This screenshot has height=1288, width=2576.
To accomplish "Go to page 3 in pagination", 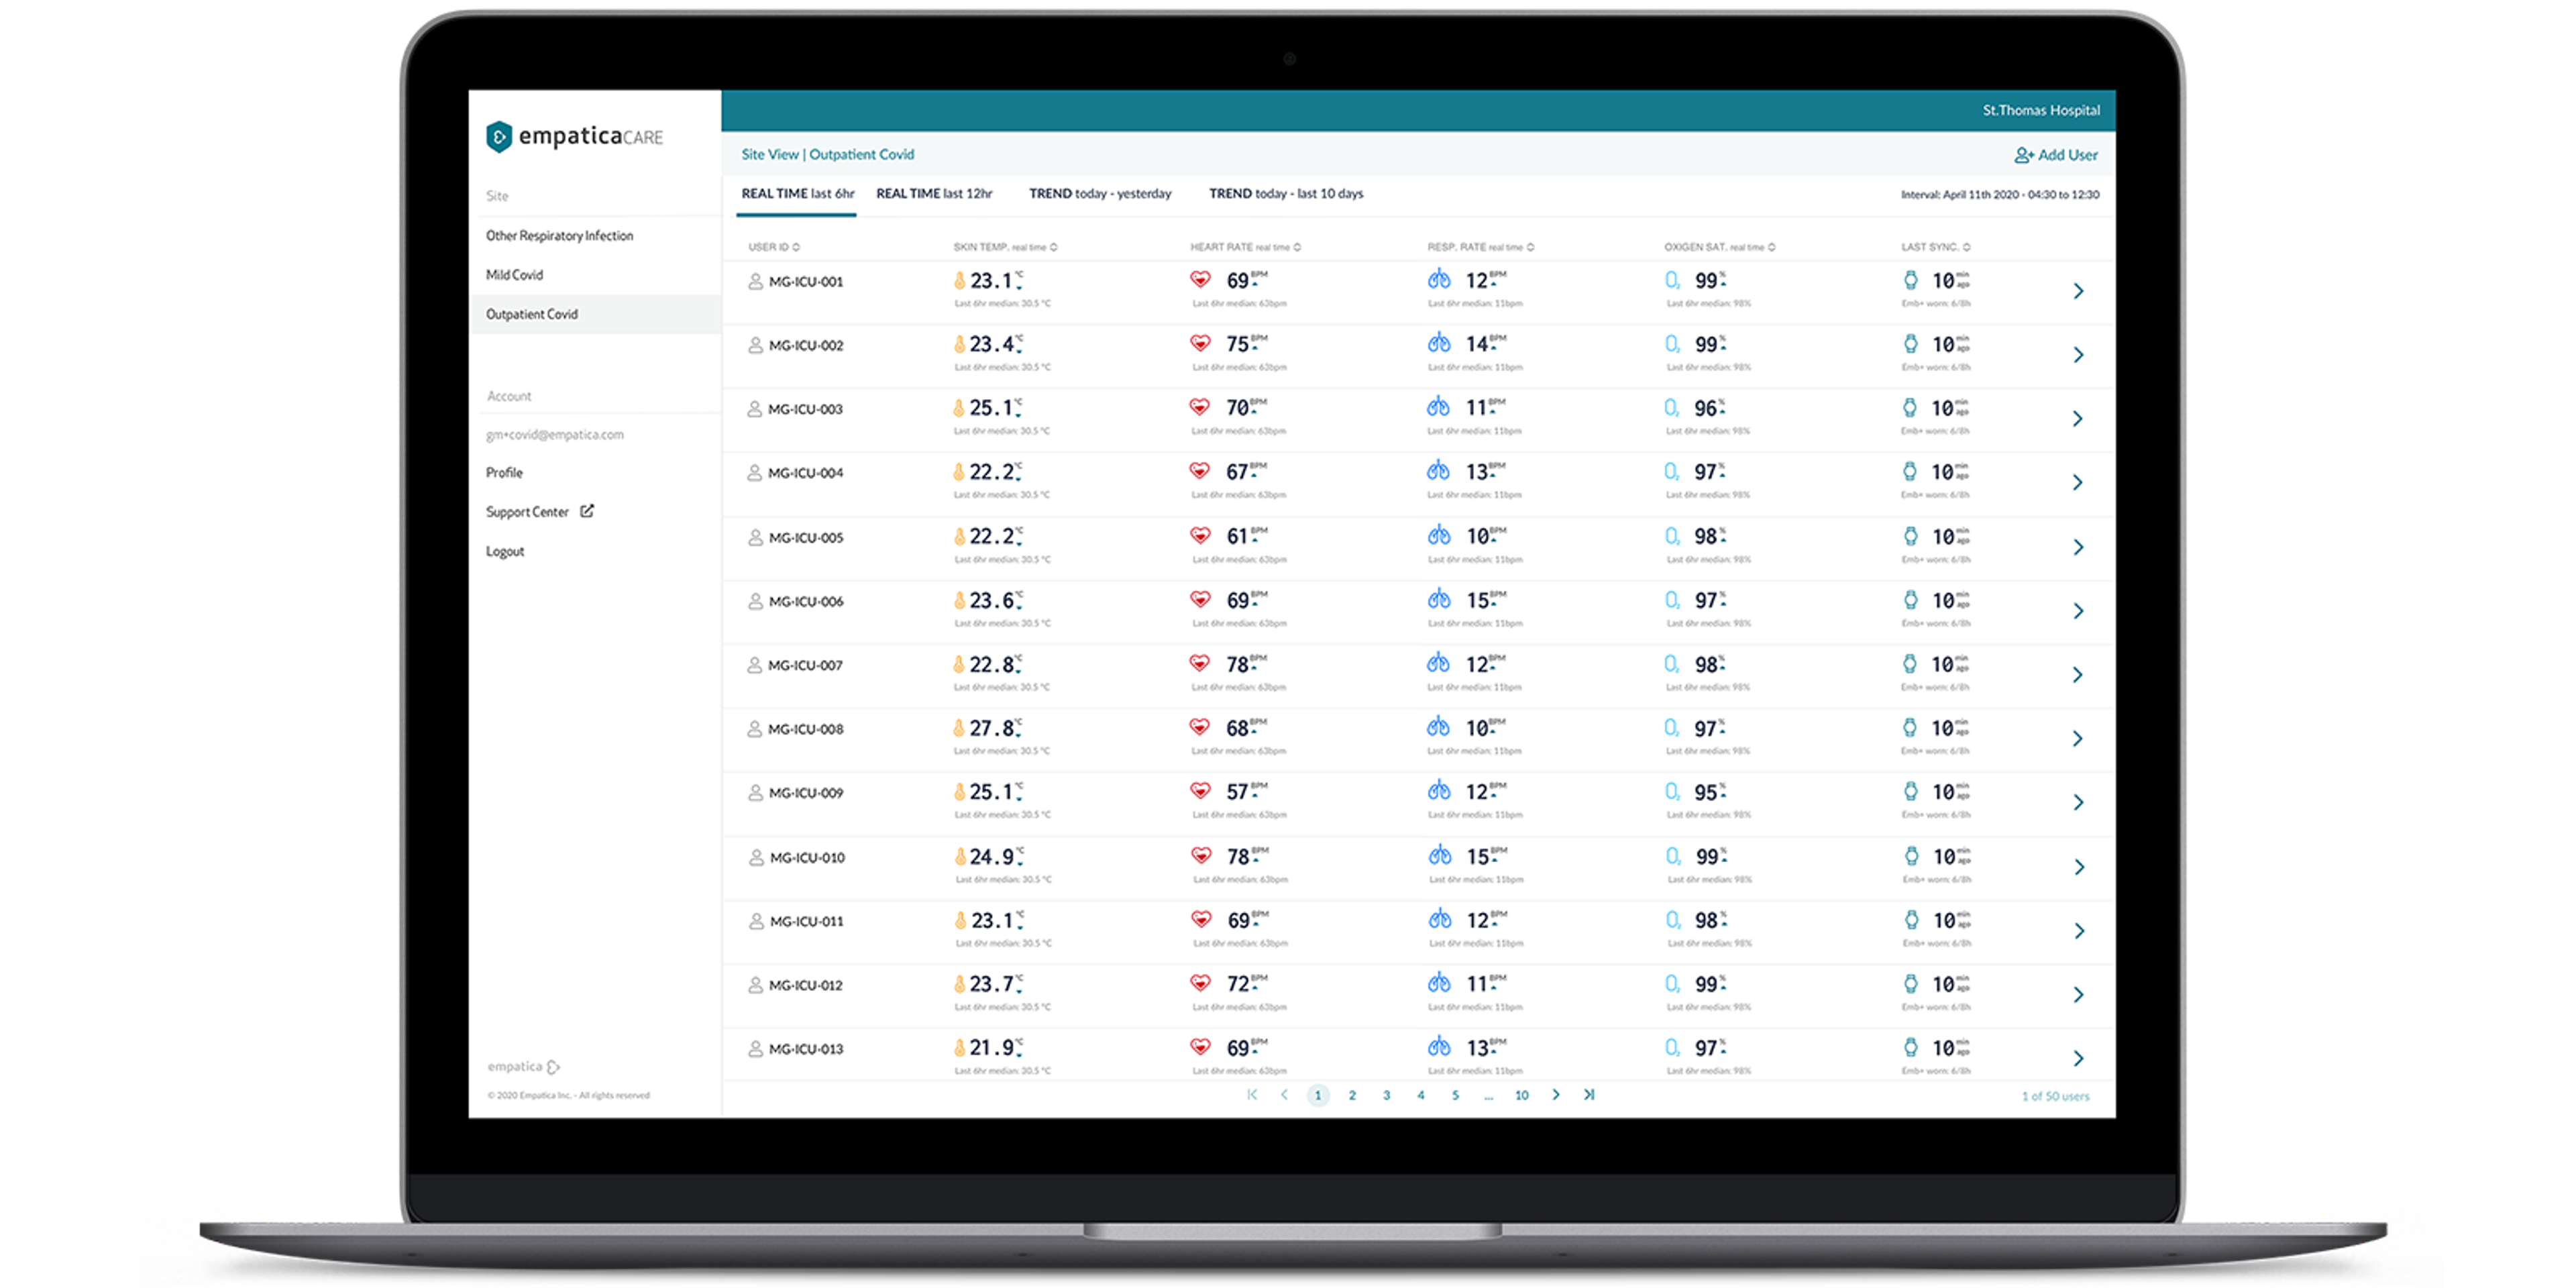I will pos(1386,1095).
